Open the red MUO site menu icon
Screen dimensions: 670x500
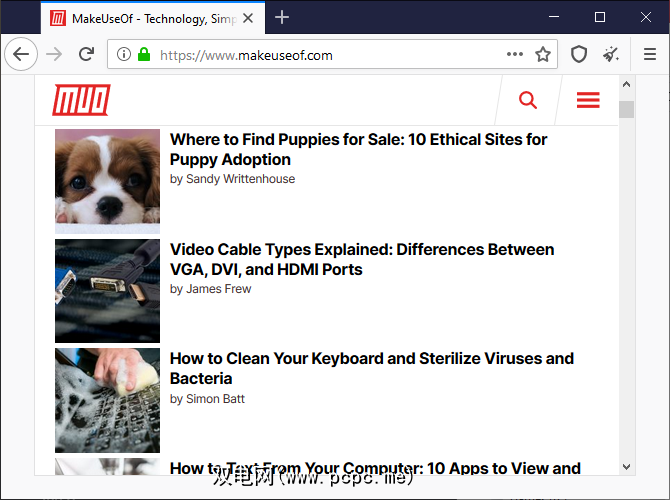pos(588,100)
